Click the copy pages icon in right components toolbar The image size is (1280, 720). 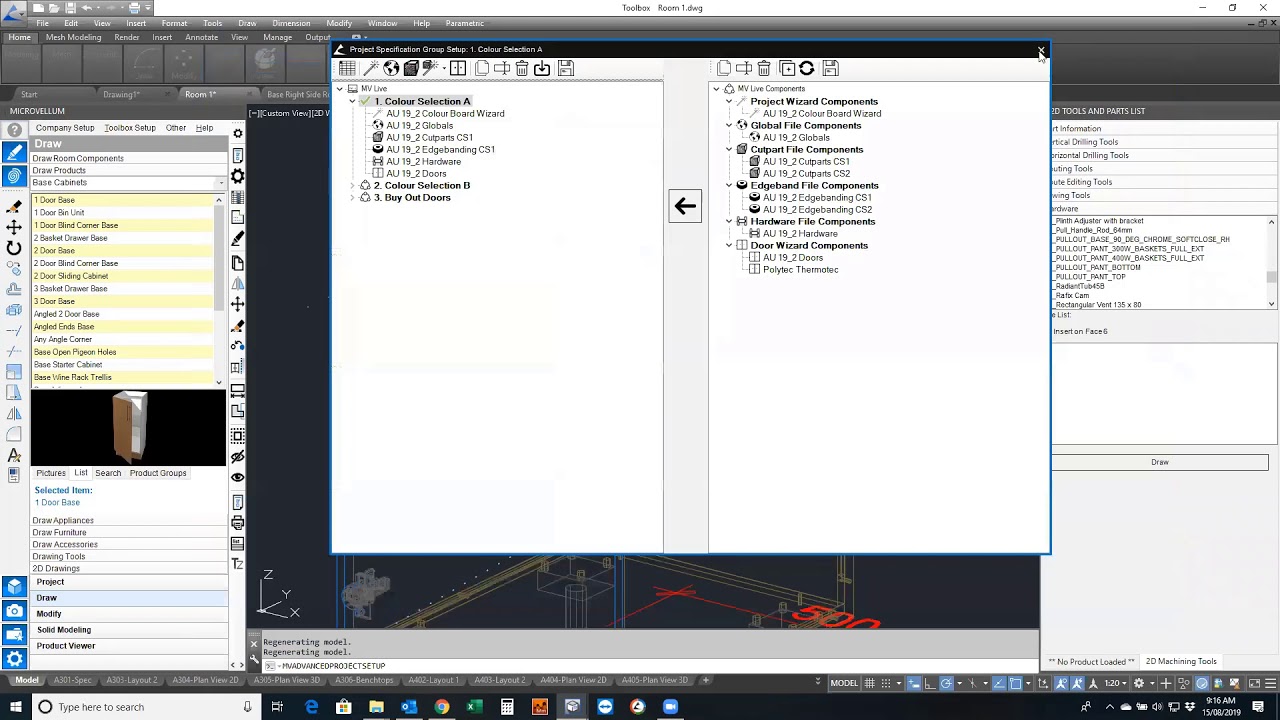tap(724, 68)
